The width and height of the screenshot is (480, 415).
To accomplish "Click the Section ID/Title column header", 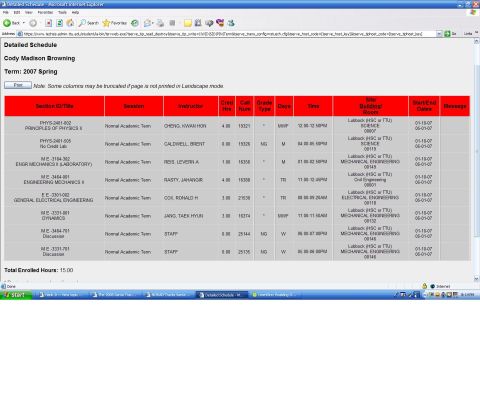I will coord(54,106).
